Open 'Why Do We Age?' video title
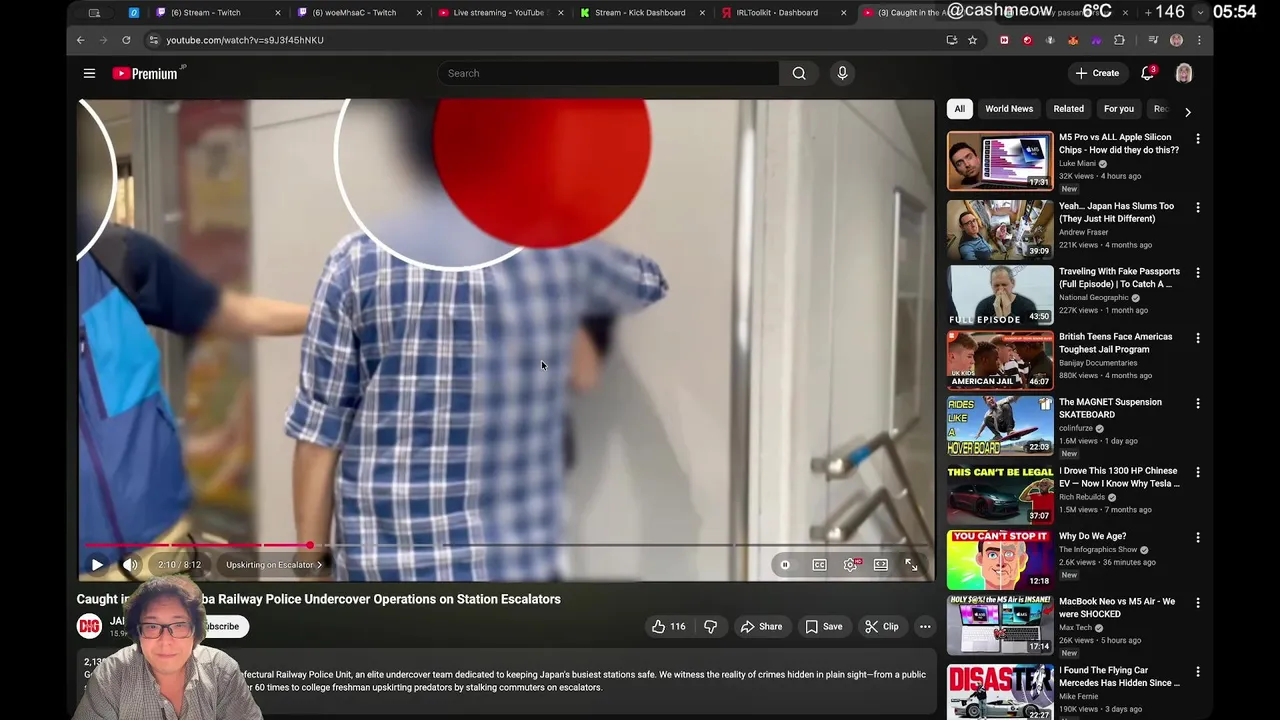Image resolution: width=1280 pixels, height=720 pixels. [1092, 536]
